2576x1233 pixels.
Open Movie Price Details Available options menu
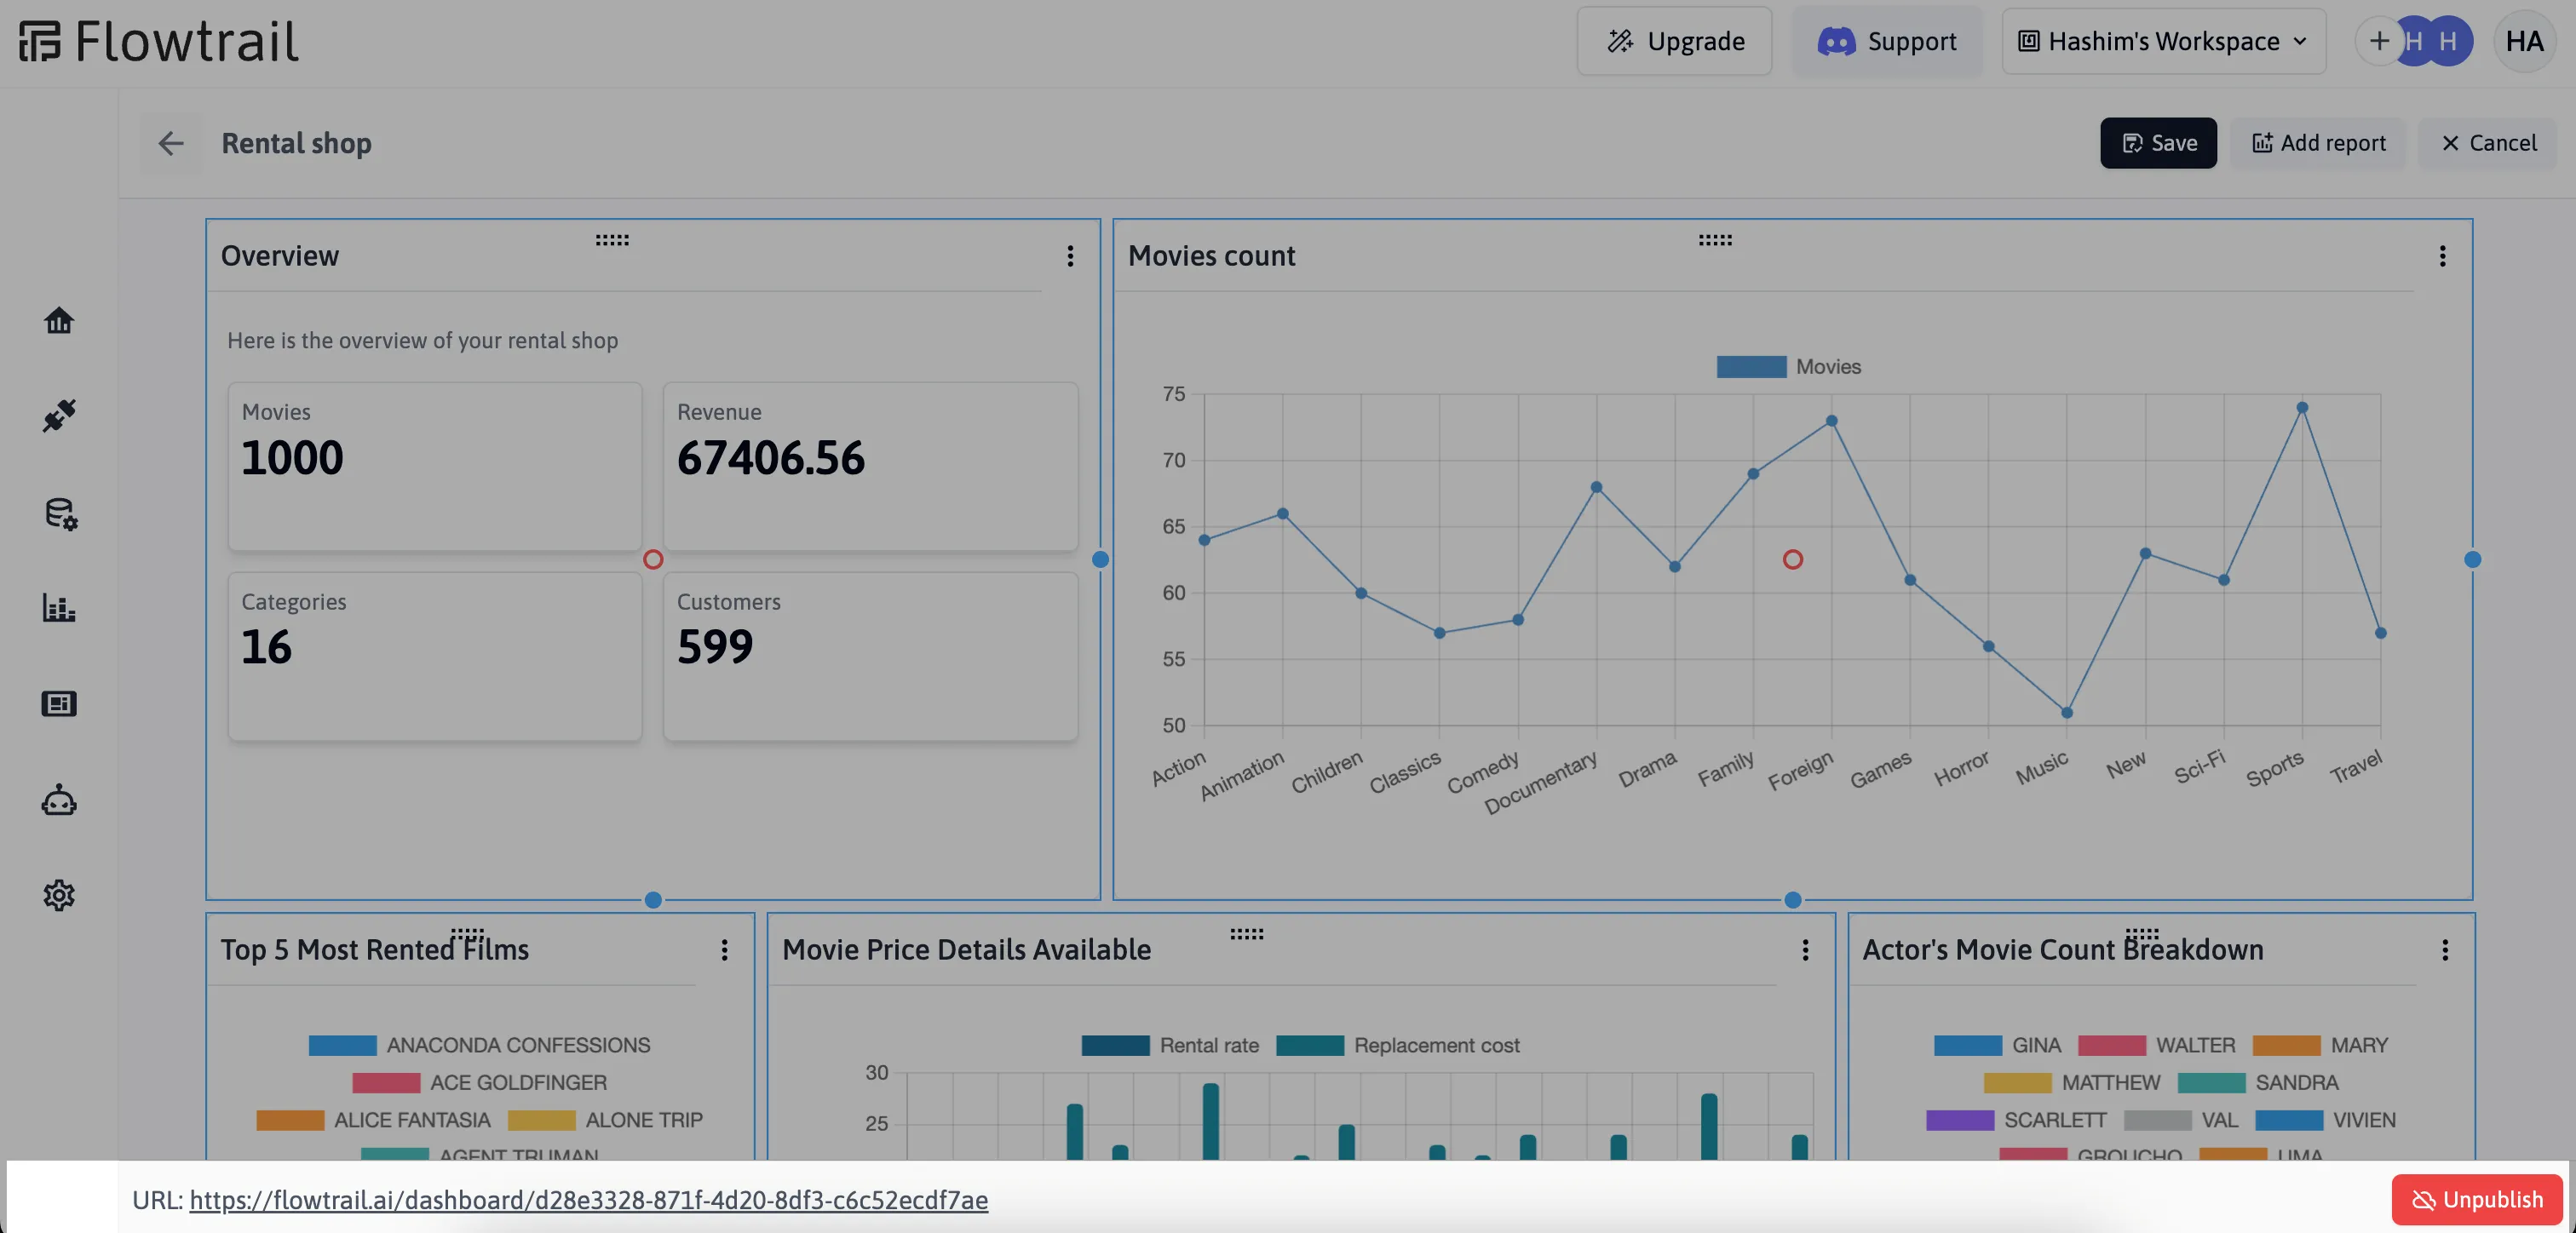point(1805,950)
